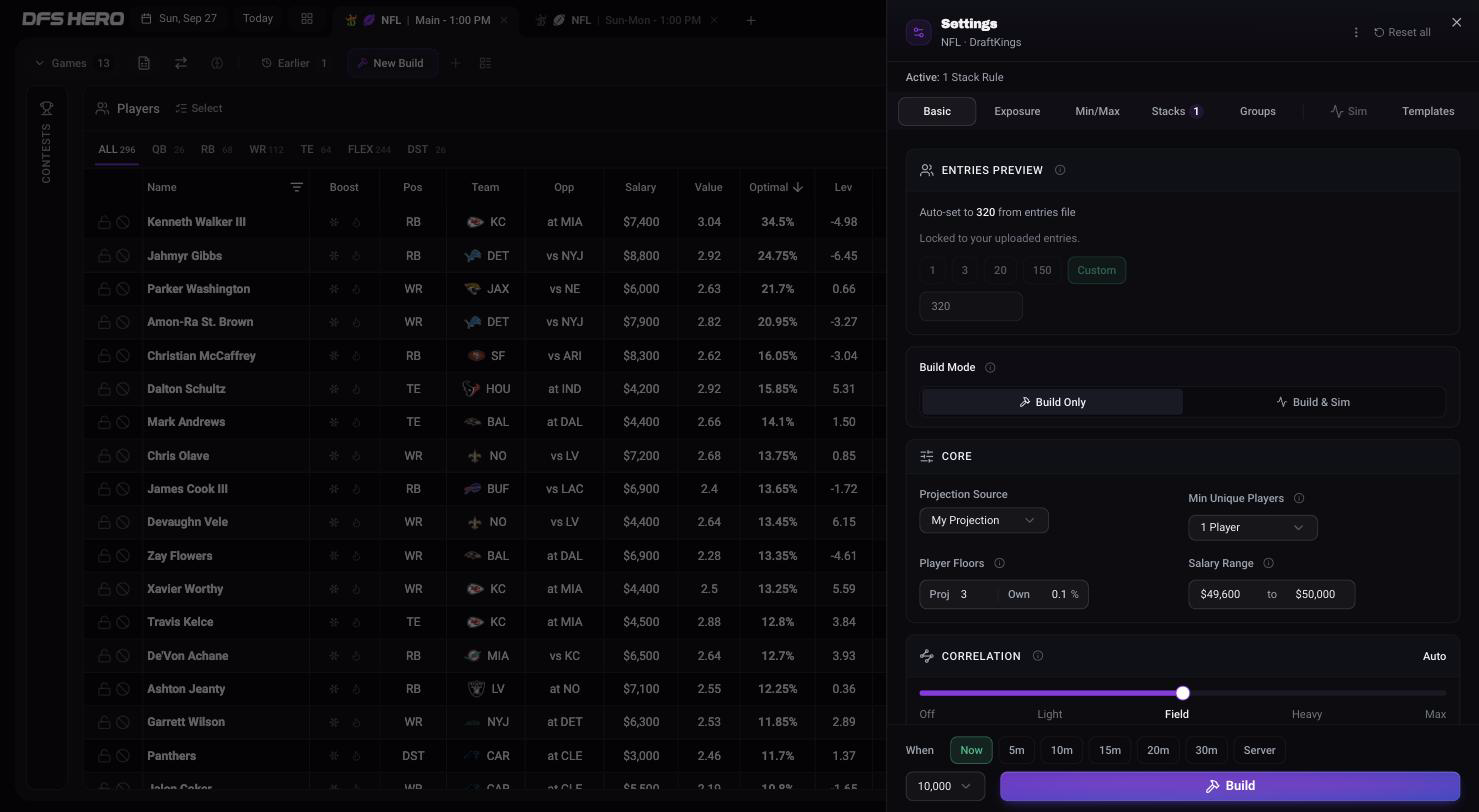Screen dimensions: 1479x812
Task: Click the Settings sliders icon in panel header
Action: (918, 32)
